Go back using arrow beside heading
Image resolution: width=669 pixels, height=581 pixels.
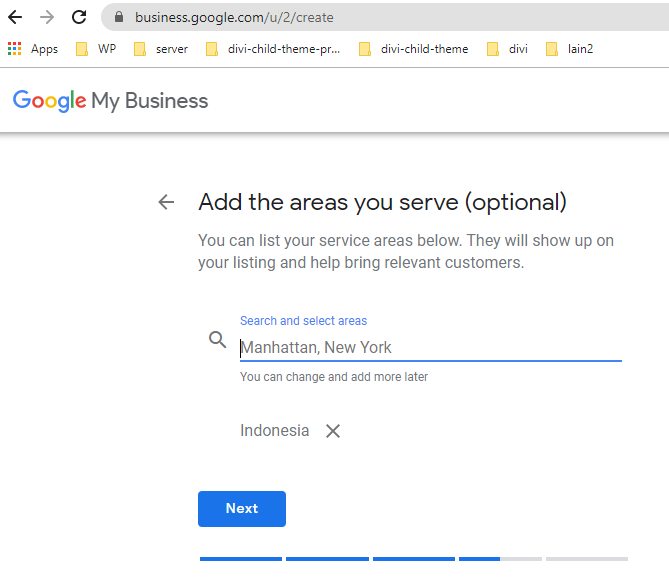pos(166,202)
